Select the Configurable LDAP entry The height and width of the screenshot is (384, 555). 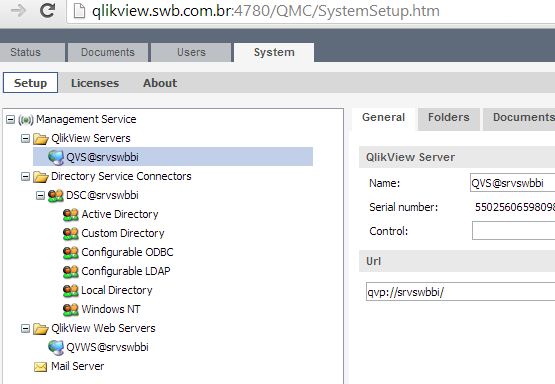pyautogui.click(x=126, y=271)
